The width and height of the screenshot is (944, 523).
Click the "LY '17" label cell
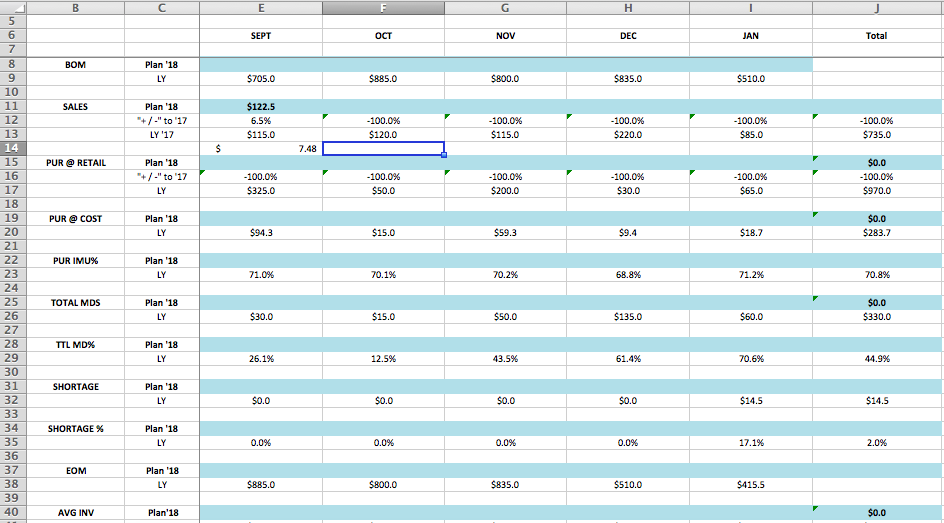[x=162, y=134]
